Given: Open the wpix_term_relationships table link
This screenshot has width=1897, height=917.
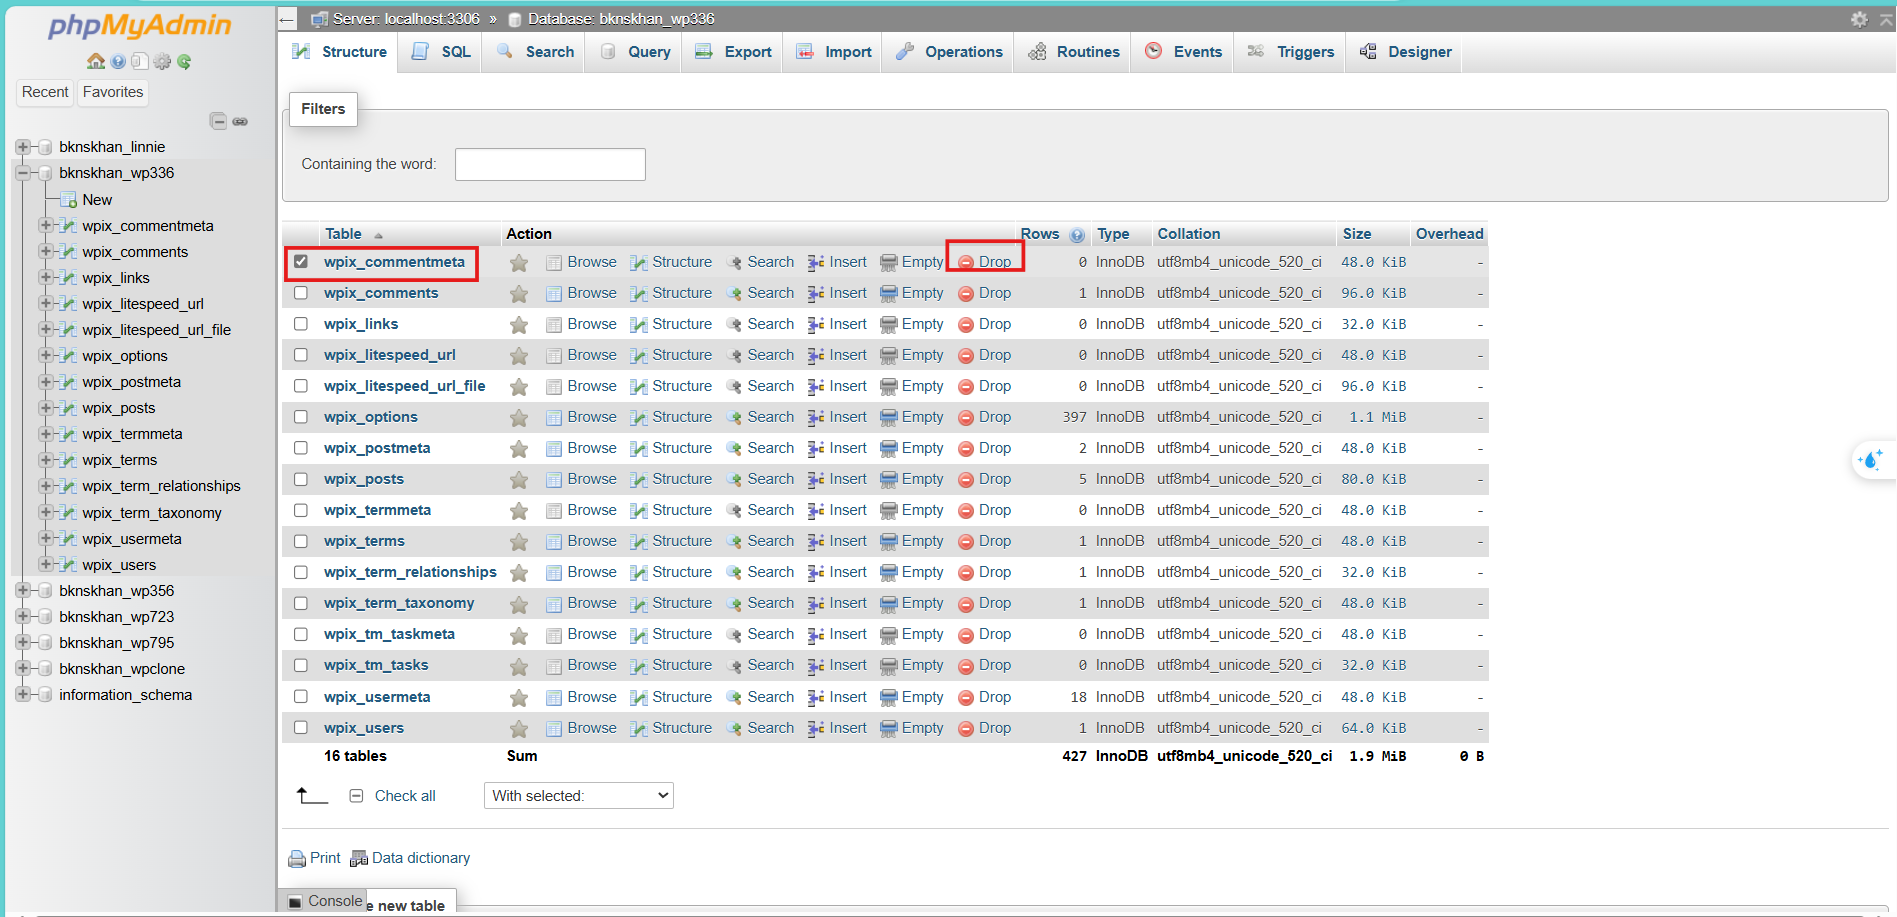Looking at the screenshot, I should pyautogui.click(x=410, y=572).
